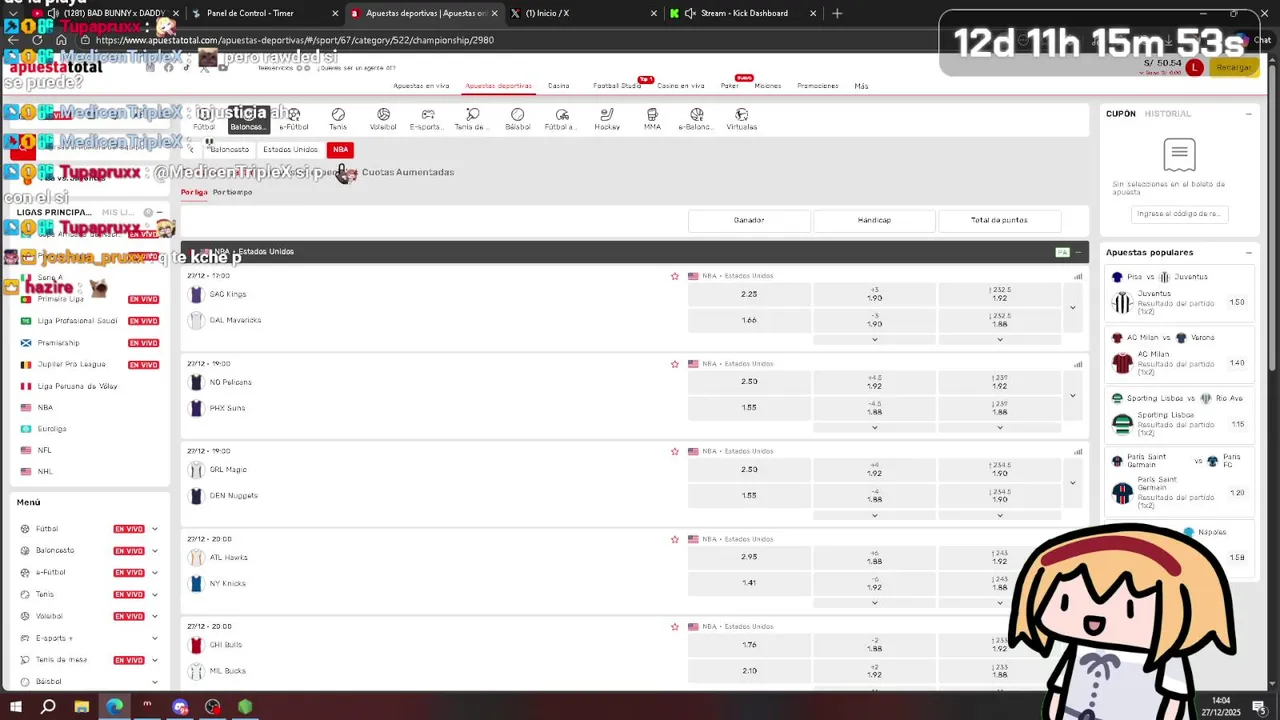Click the bet code input field
The image size is (1280, 720).
[1180, 214]
